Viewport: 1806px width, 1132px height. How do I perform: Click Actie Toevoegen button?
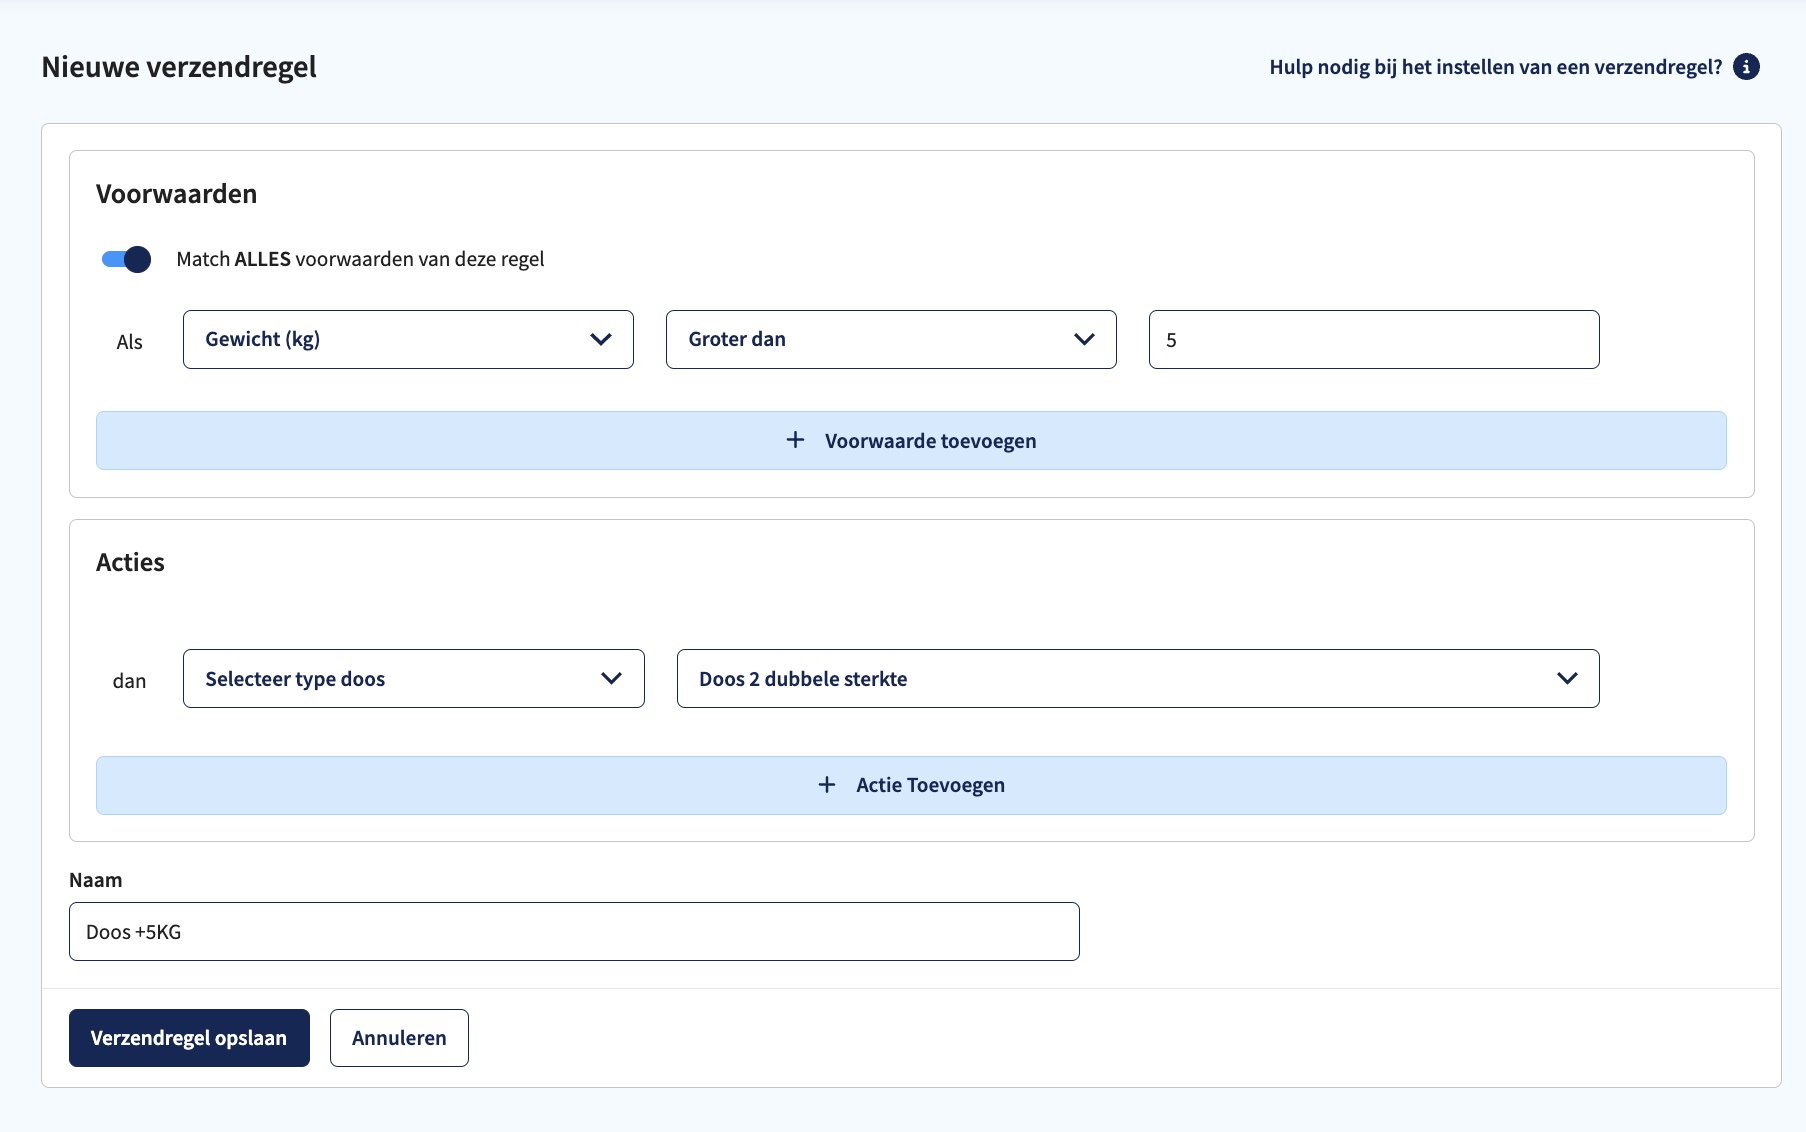pos(911,785)
